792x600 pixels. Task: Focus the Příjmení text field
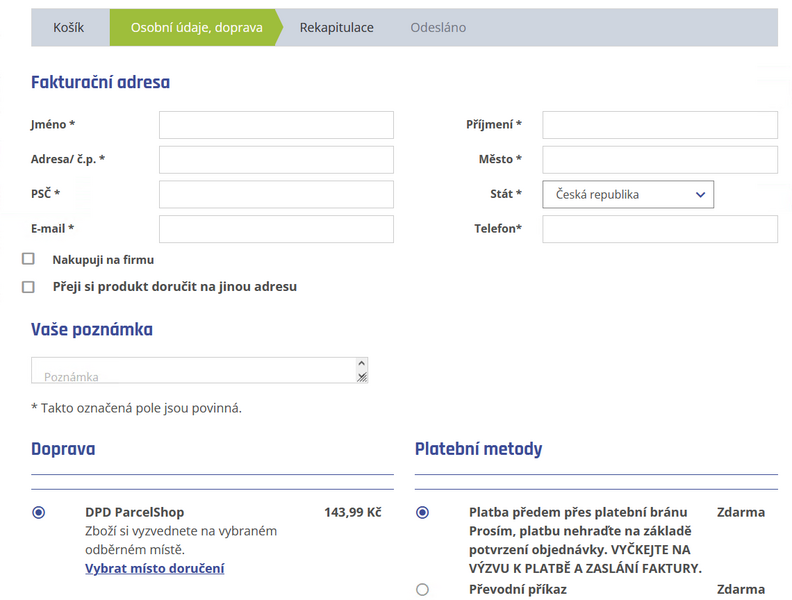(660, 125)
